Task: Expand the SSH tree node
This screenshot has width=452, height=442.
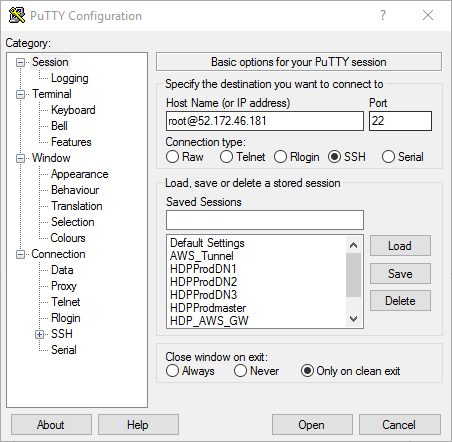Action: [x=40, y=334]
